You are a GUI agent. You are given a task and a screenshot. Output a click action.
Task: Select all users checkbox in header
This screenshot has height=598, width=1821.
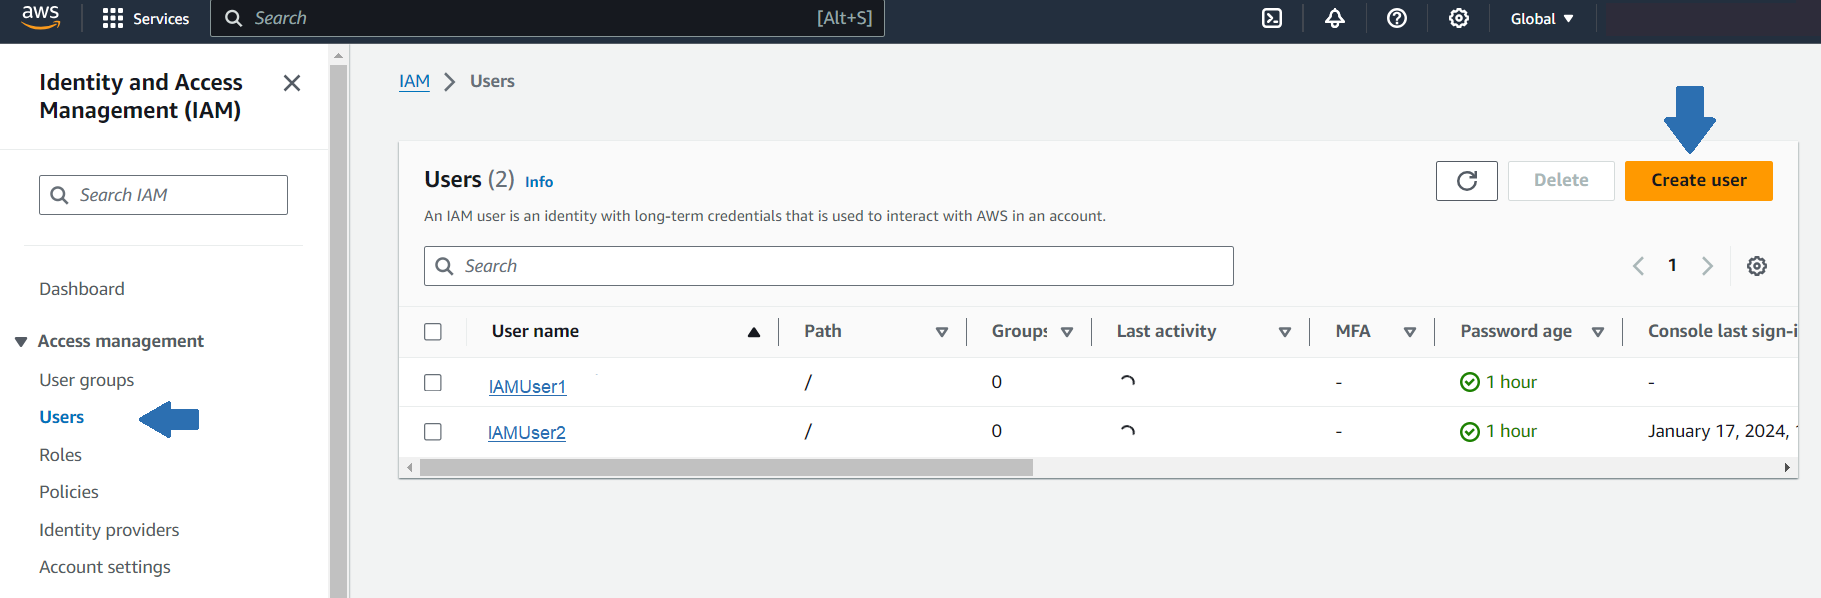(433, 332)
